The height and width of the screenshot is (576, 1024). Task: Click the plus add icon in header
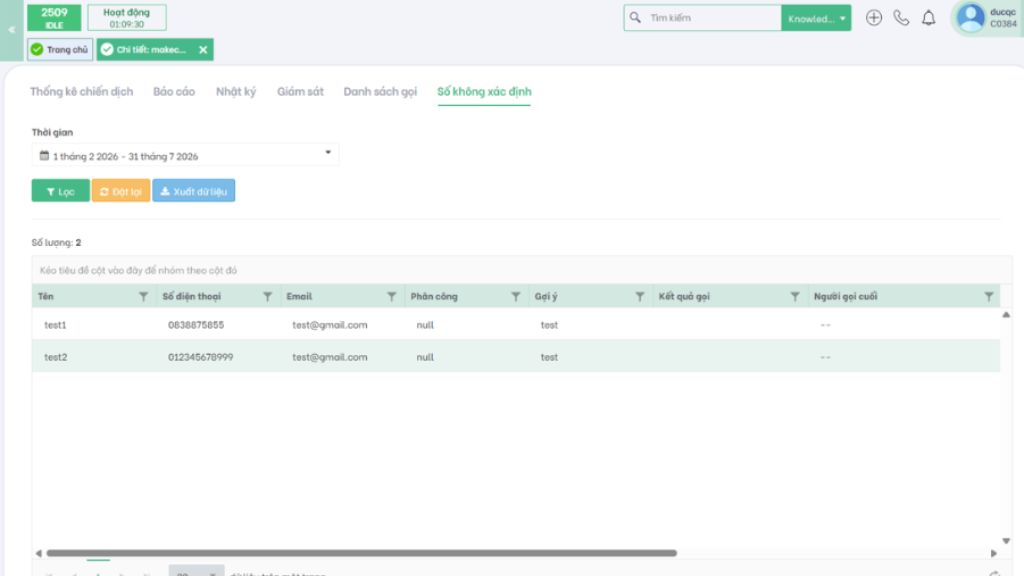pyautogui.click(x=874, y=18)
